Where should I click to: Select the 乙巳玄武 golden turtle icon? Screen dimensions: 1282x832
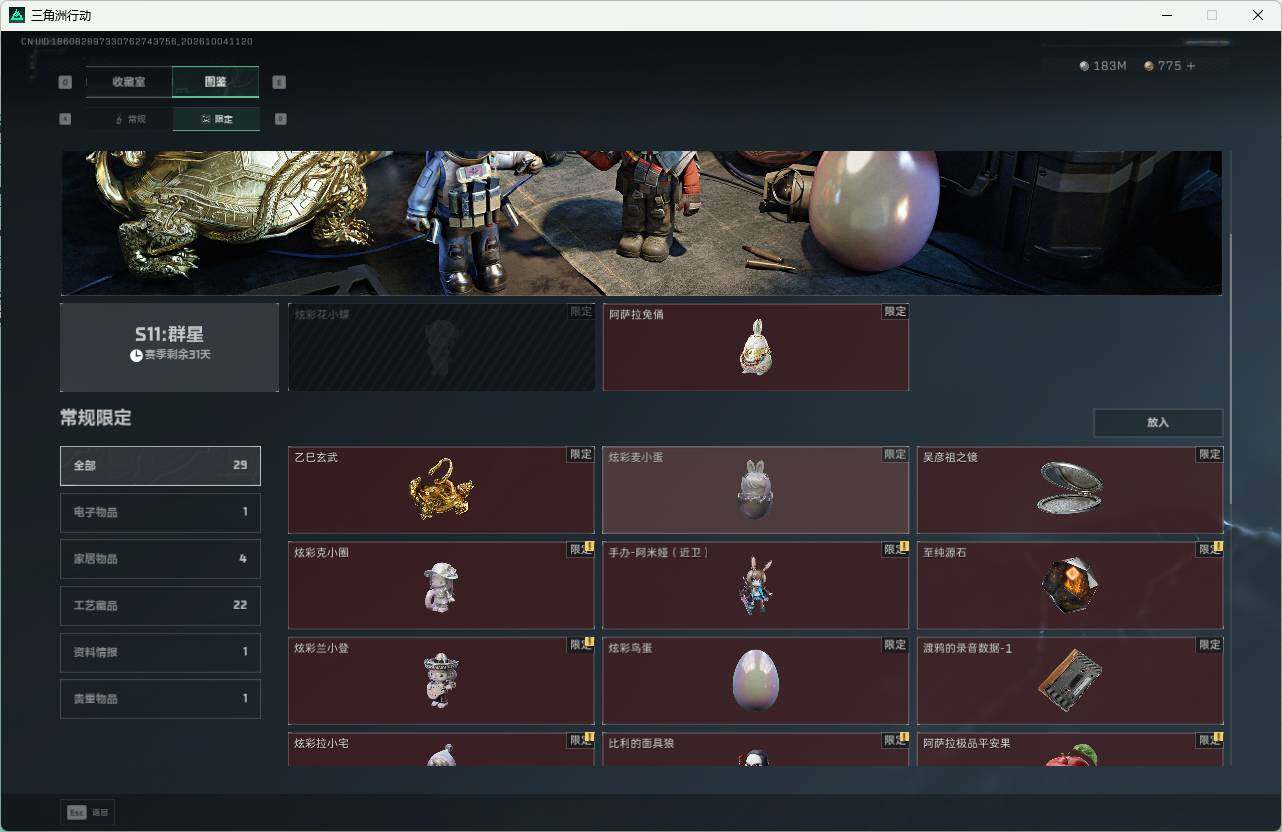coord(441,489)
